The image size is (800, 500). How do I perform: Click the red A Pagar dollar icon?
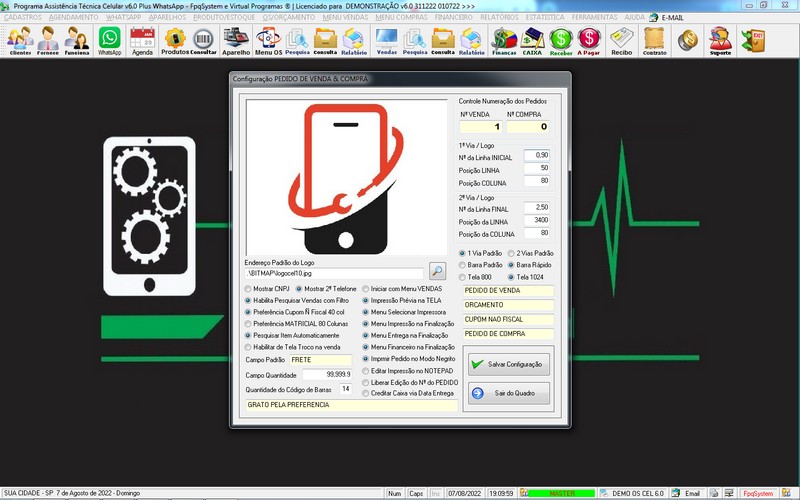589,41
